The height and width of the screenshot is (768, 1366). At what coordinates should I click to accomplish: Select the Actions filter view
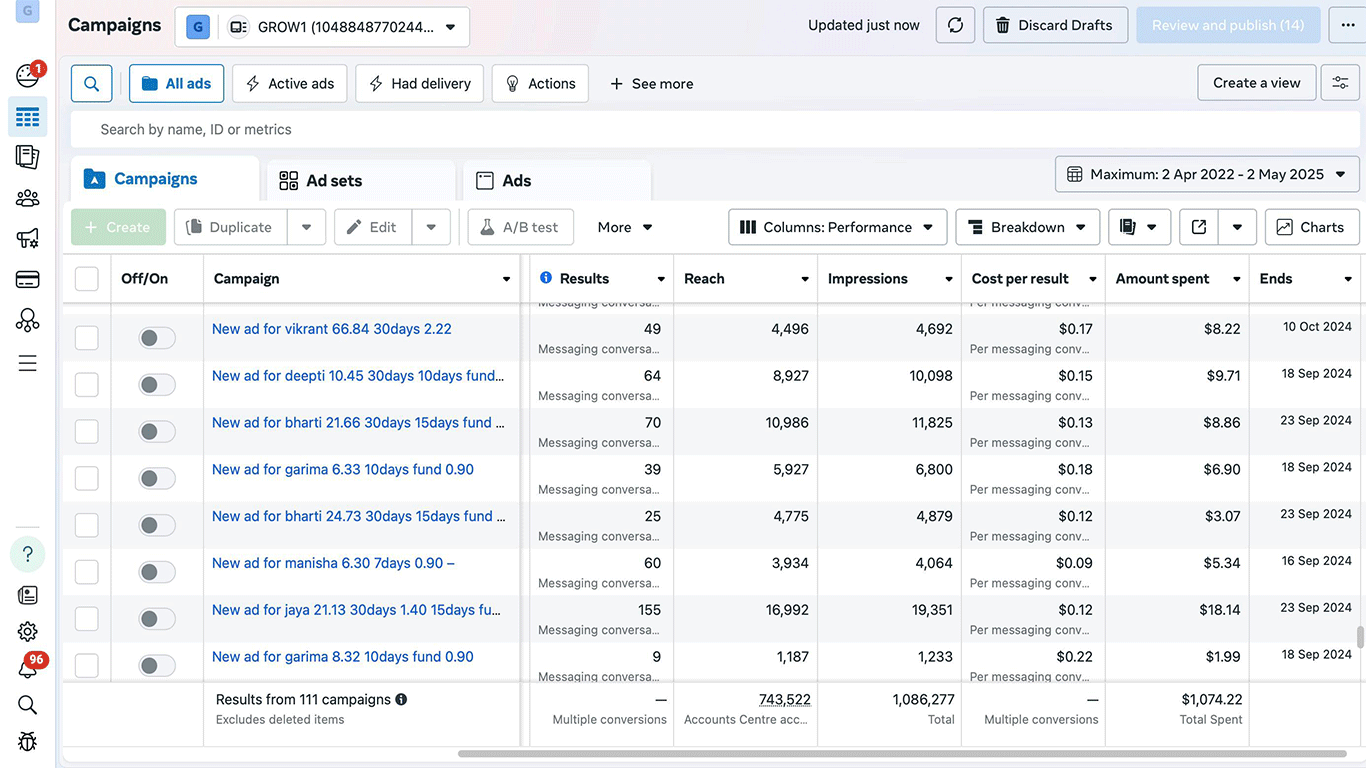pos(540,84)
